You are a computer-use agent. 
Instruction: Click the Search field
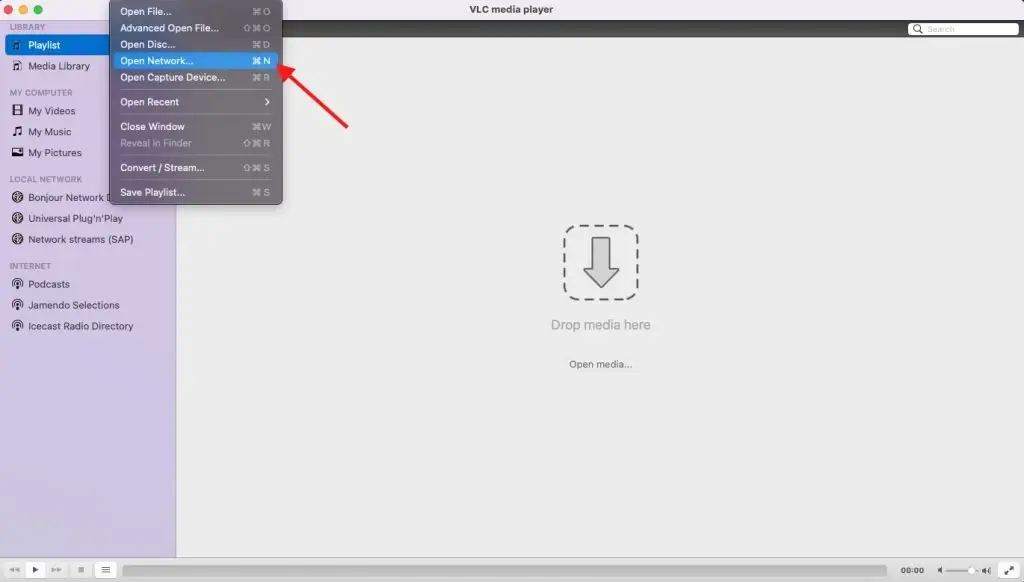pyautogui.click(x=962, y=29)
